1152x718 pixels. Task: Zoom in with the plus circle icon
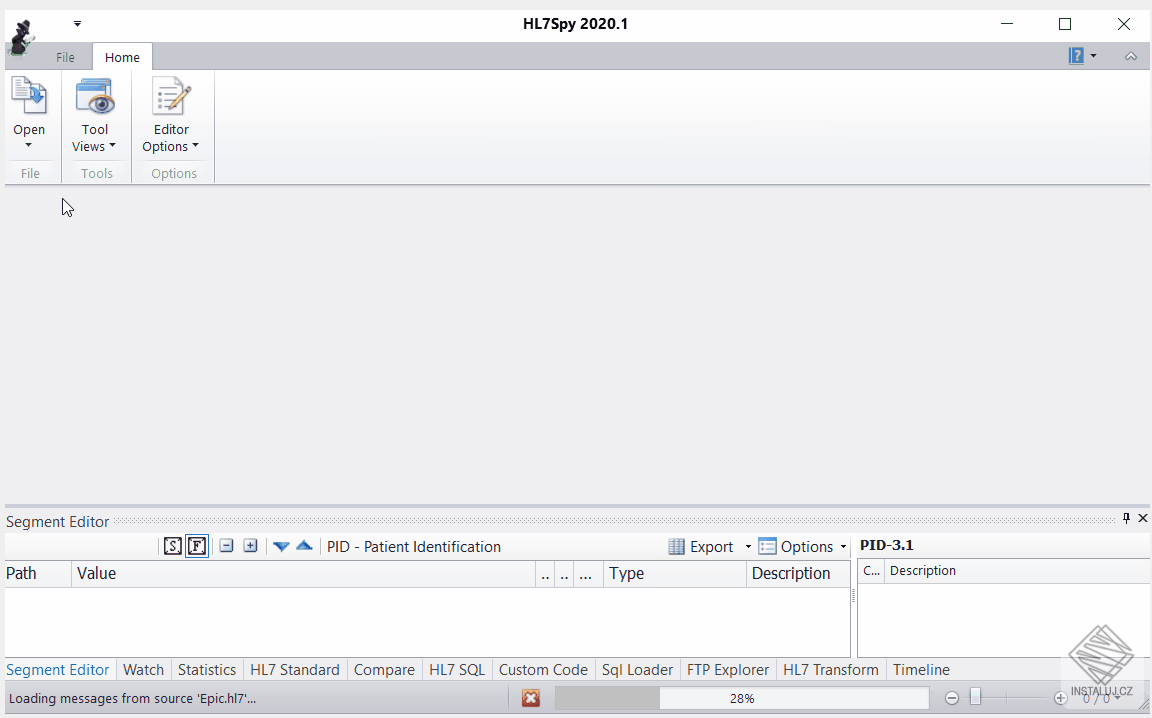tap(1060, 698)
